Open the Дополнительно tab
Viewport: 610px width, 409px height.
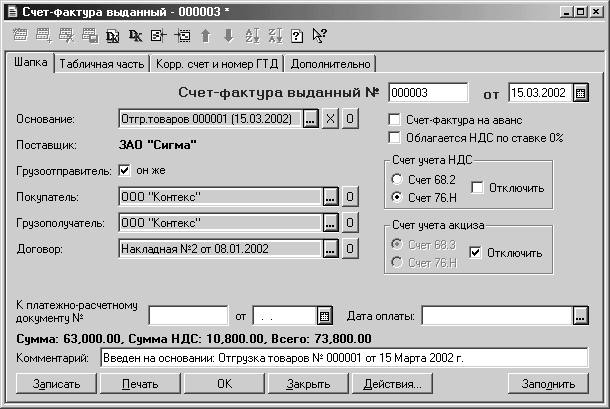[x=329, y=64]
